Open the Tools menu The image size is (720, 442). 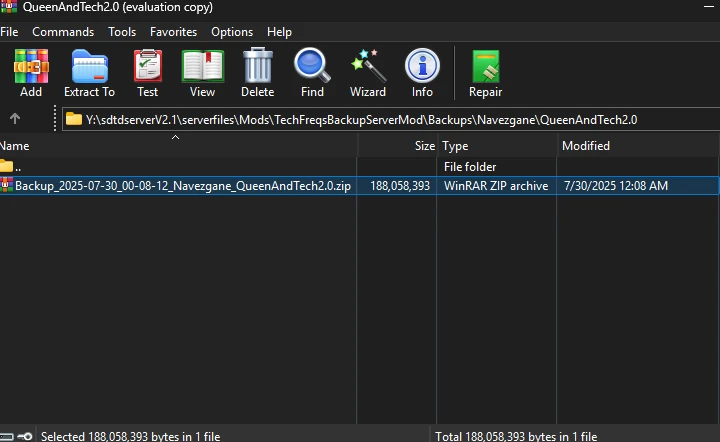pyautogui.click(x=122, y=32)
